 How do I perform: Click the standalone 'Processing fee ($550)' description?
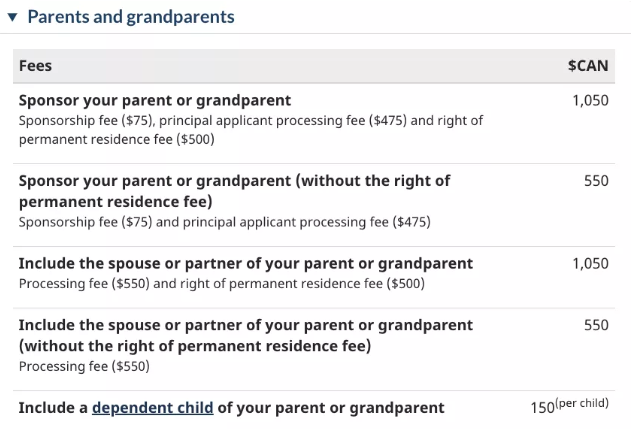pos(84,366)
